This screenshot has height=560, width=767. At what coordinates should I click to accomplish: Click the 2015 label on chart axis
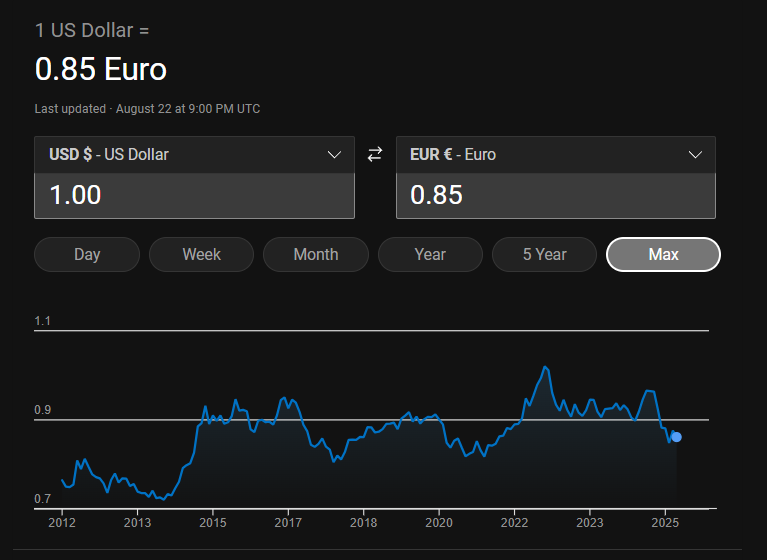[213, 523]
